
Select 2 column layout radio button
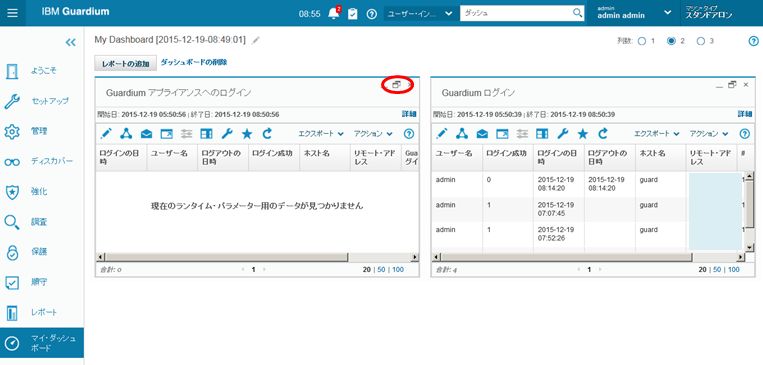[x=672, y=41]
